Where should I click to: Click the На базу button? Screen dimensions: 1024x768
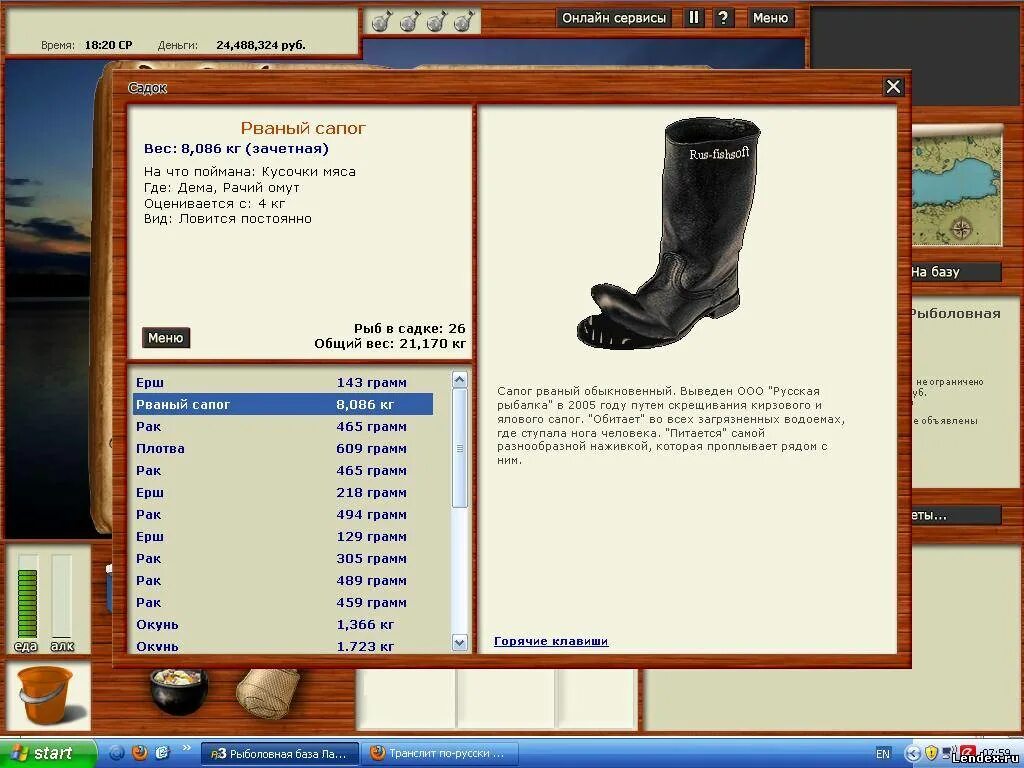956,272
